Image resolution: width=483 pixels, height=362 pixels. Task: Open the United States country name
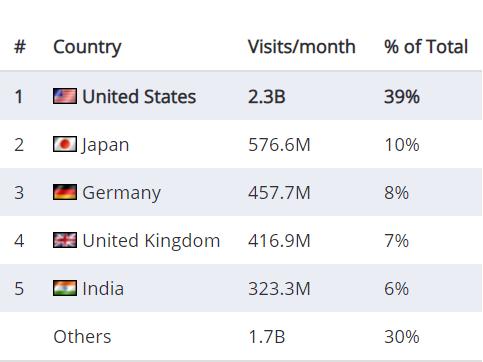point(139,97)
